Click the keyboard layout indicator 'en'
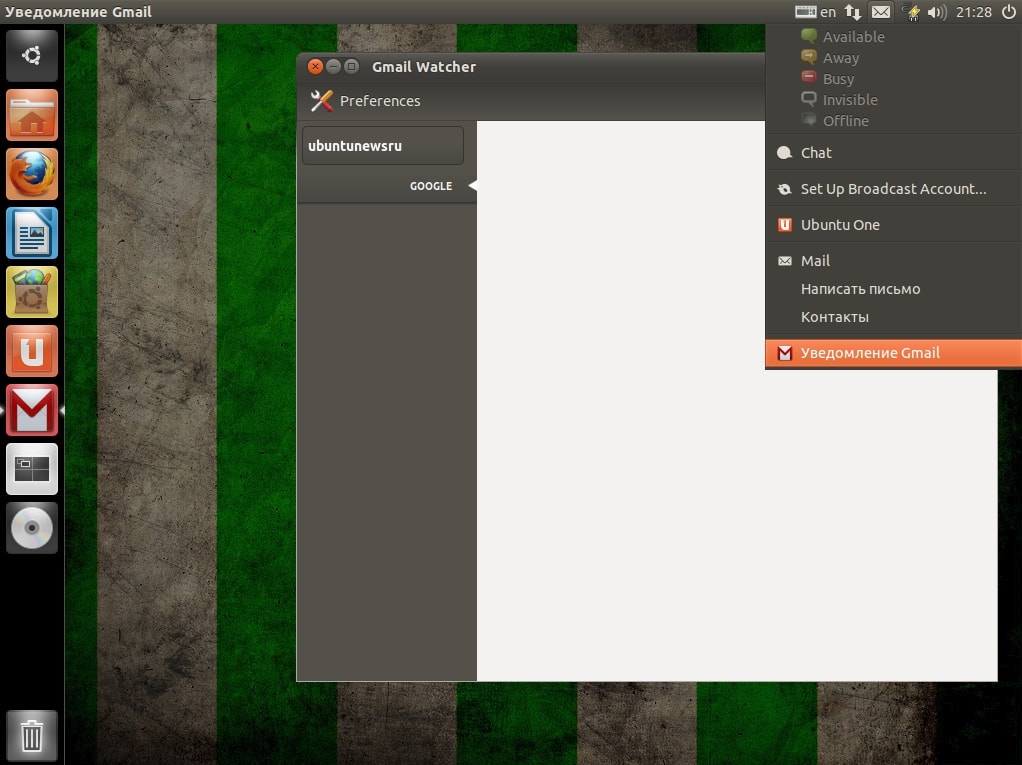Viewport: 1022px width, 765px height. pos(815,12)
